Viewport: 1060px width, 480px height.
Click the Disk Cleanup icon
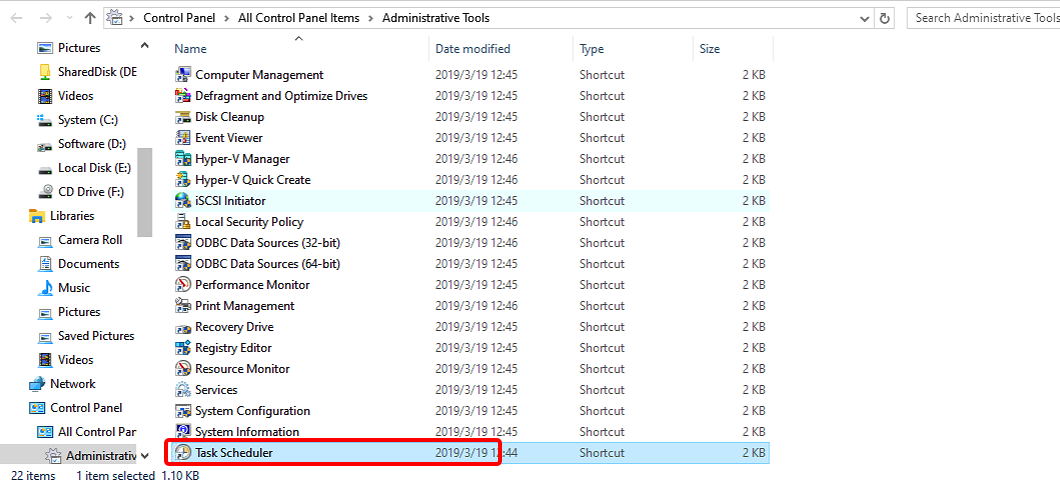coord(183,117)
